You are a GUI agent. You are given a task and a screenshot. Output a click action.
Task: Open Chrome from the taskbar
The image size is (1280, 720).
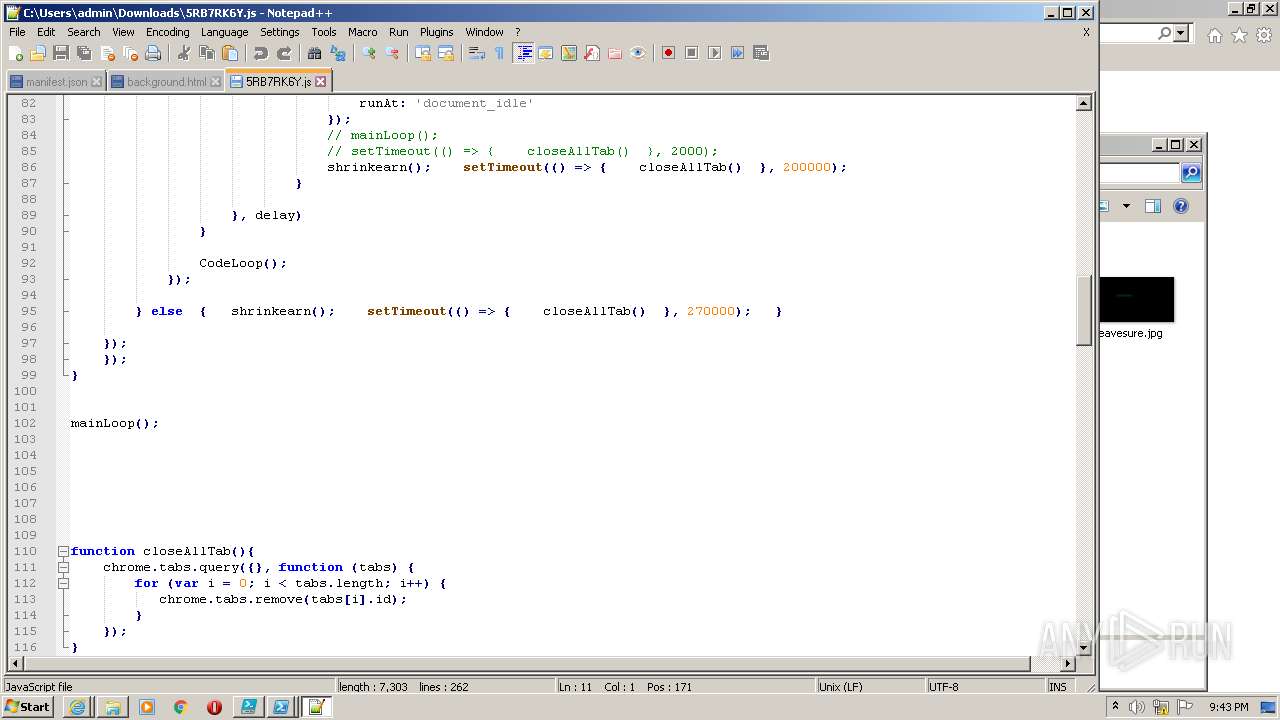(x=180, y=707)
